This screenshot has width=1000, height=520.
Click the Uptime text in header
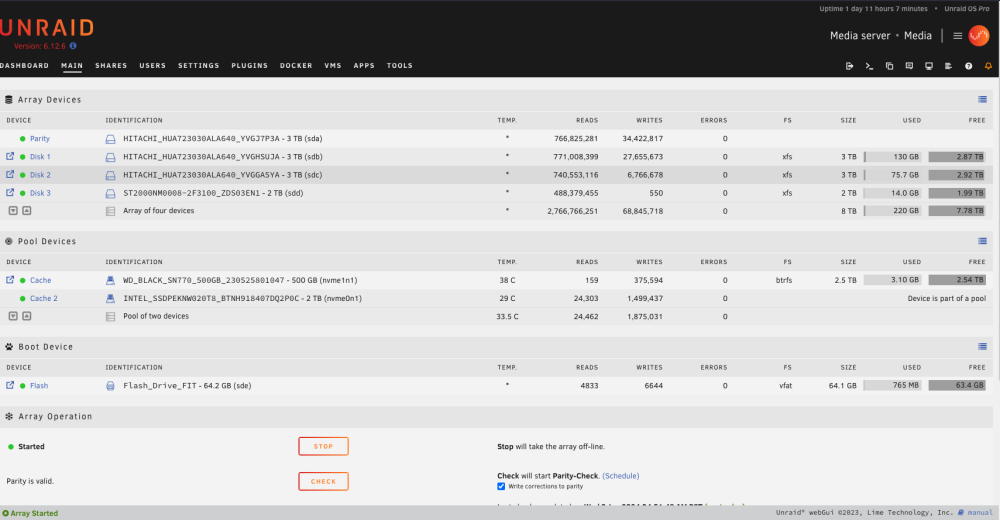[x=873, y=9]
